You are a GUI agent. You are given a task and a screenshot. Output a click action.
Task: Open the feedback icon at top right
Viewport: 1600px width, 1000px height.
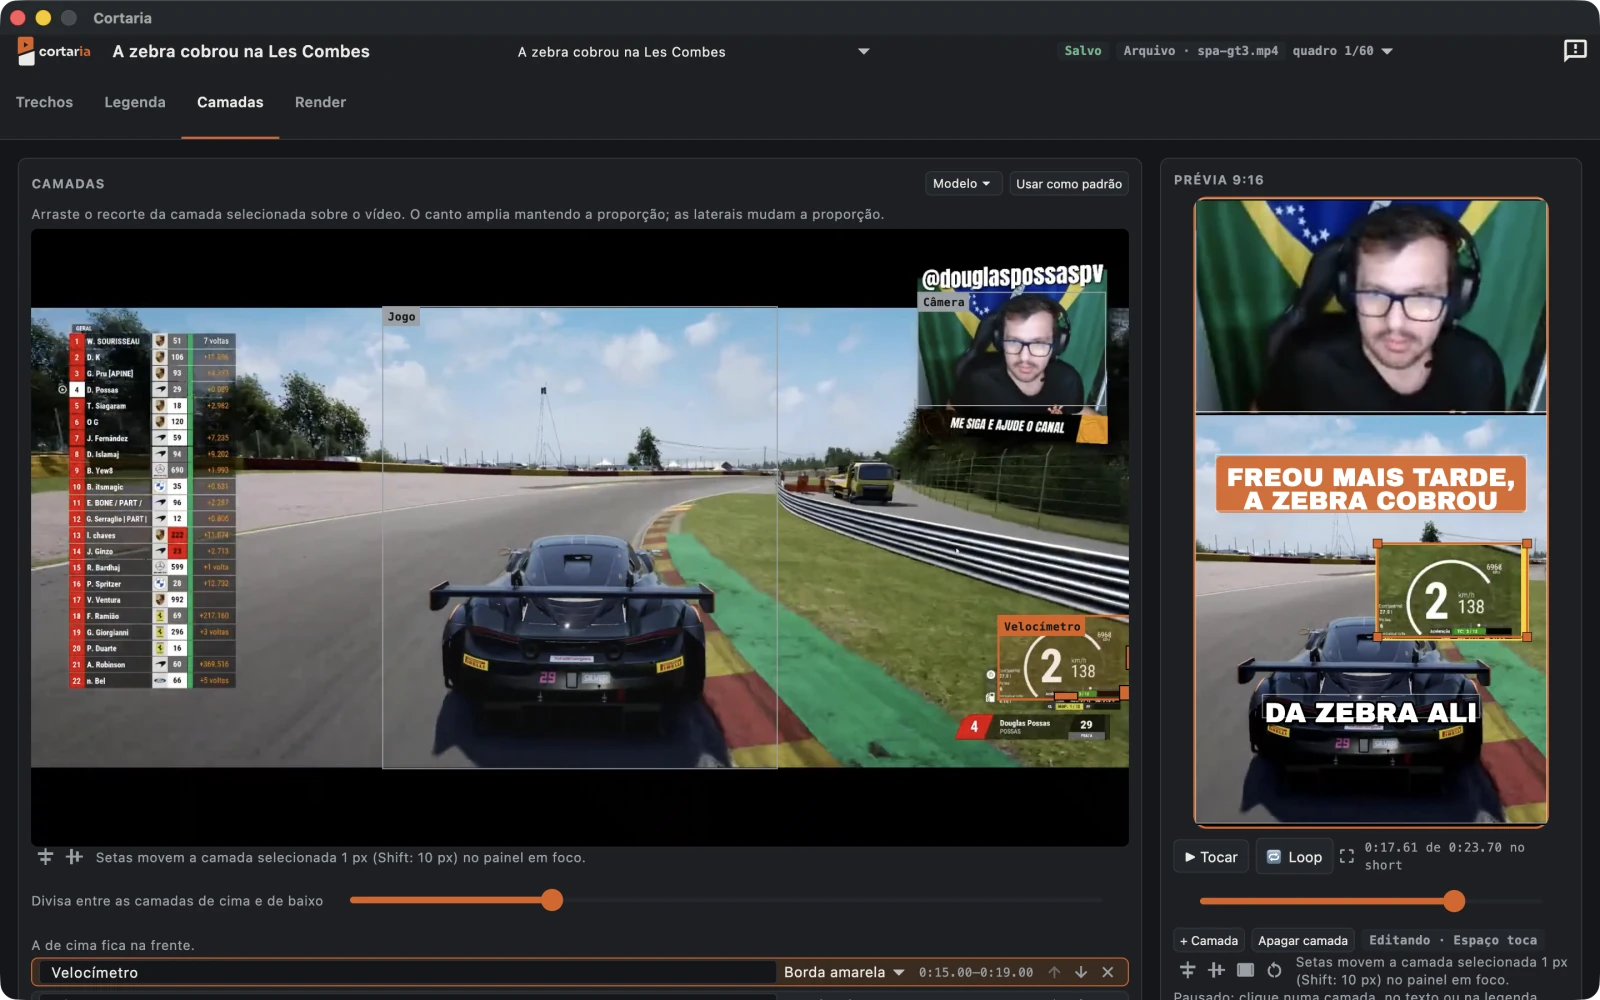pos(1575,50)
